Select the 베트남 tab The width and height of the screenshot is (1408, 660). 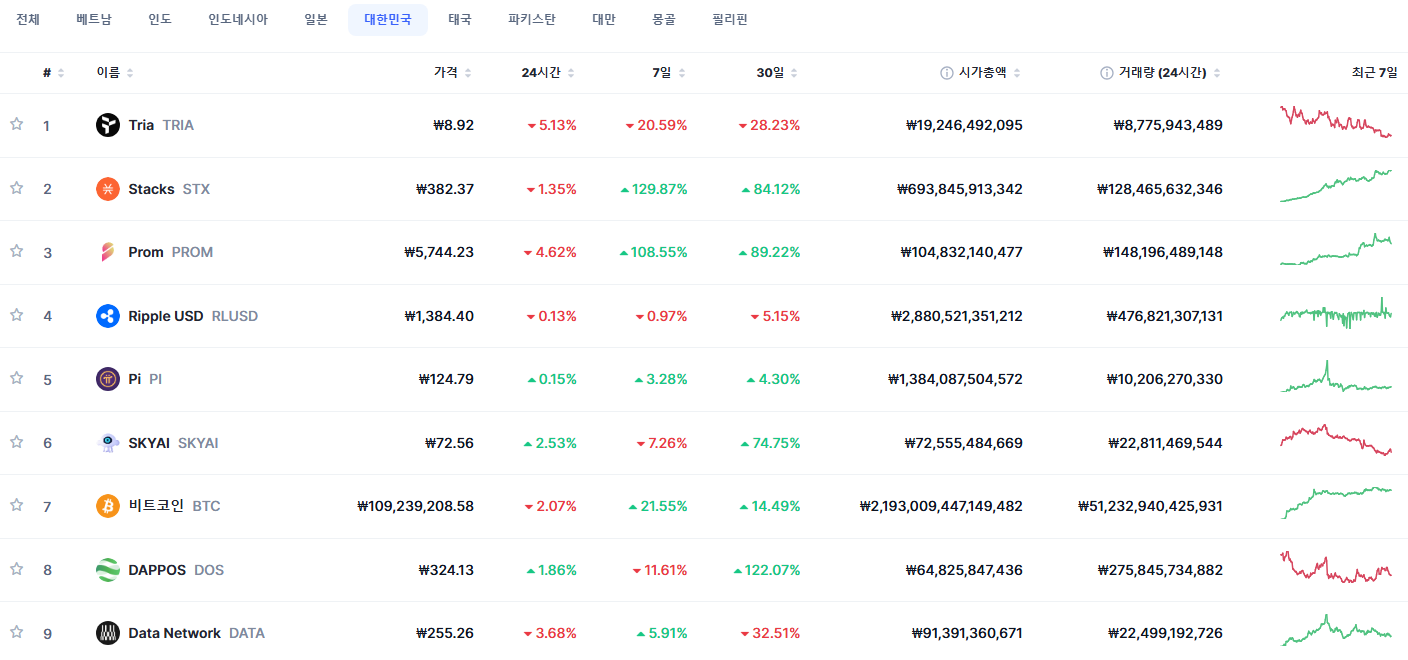[x=94, y=20]
